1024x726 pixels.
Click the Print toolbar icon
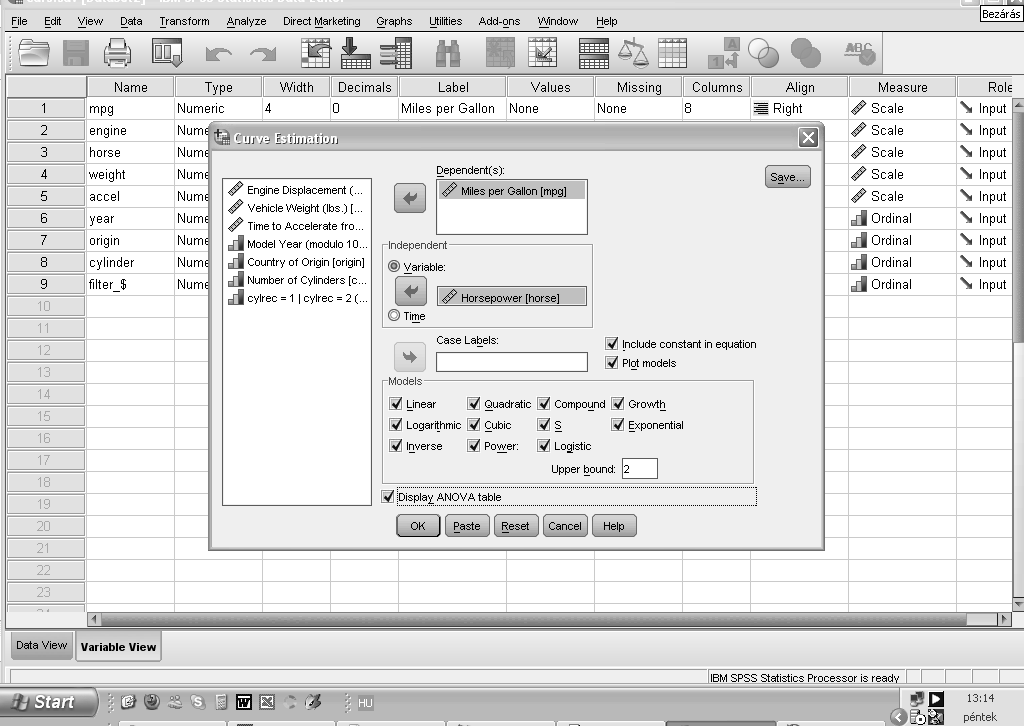[118, 53]
